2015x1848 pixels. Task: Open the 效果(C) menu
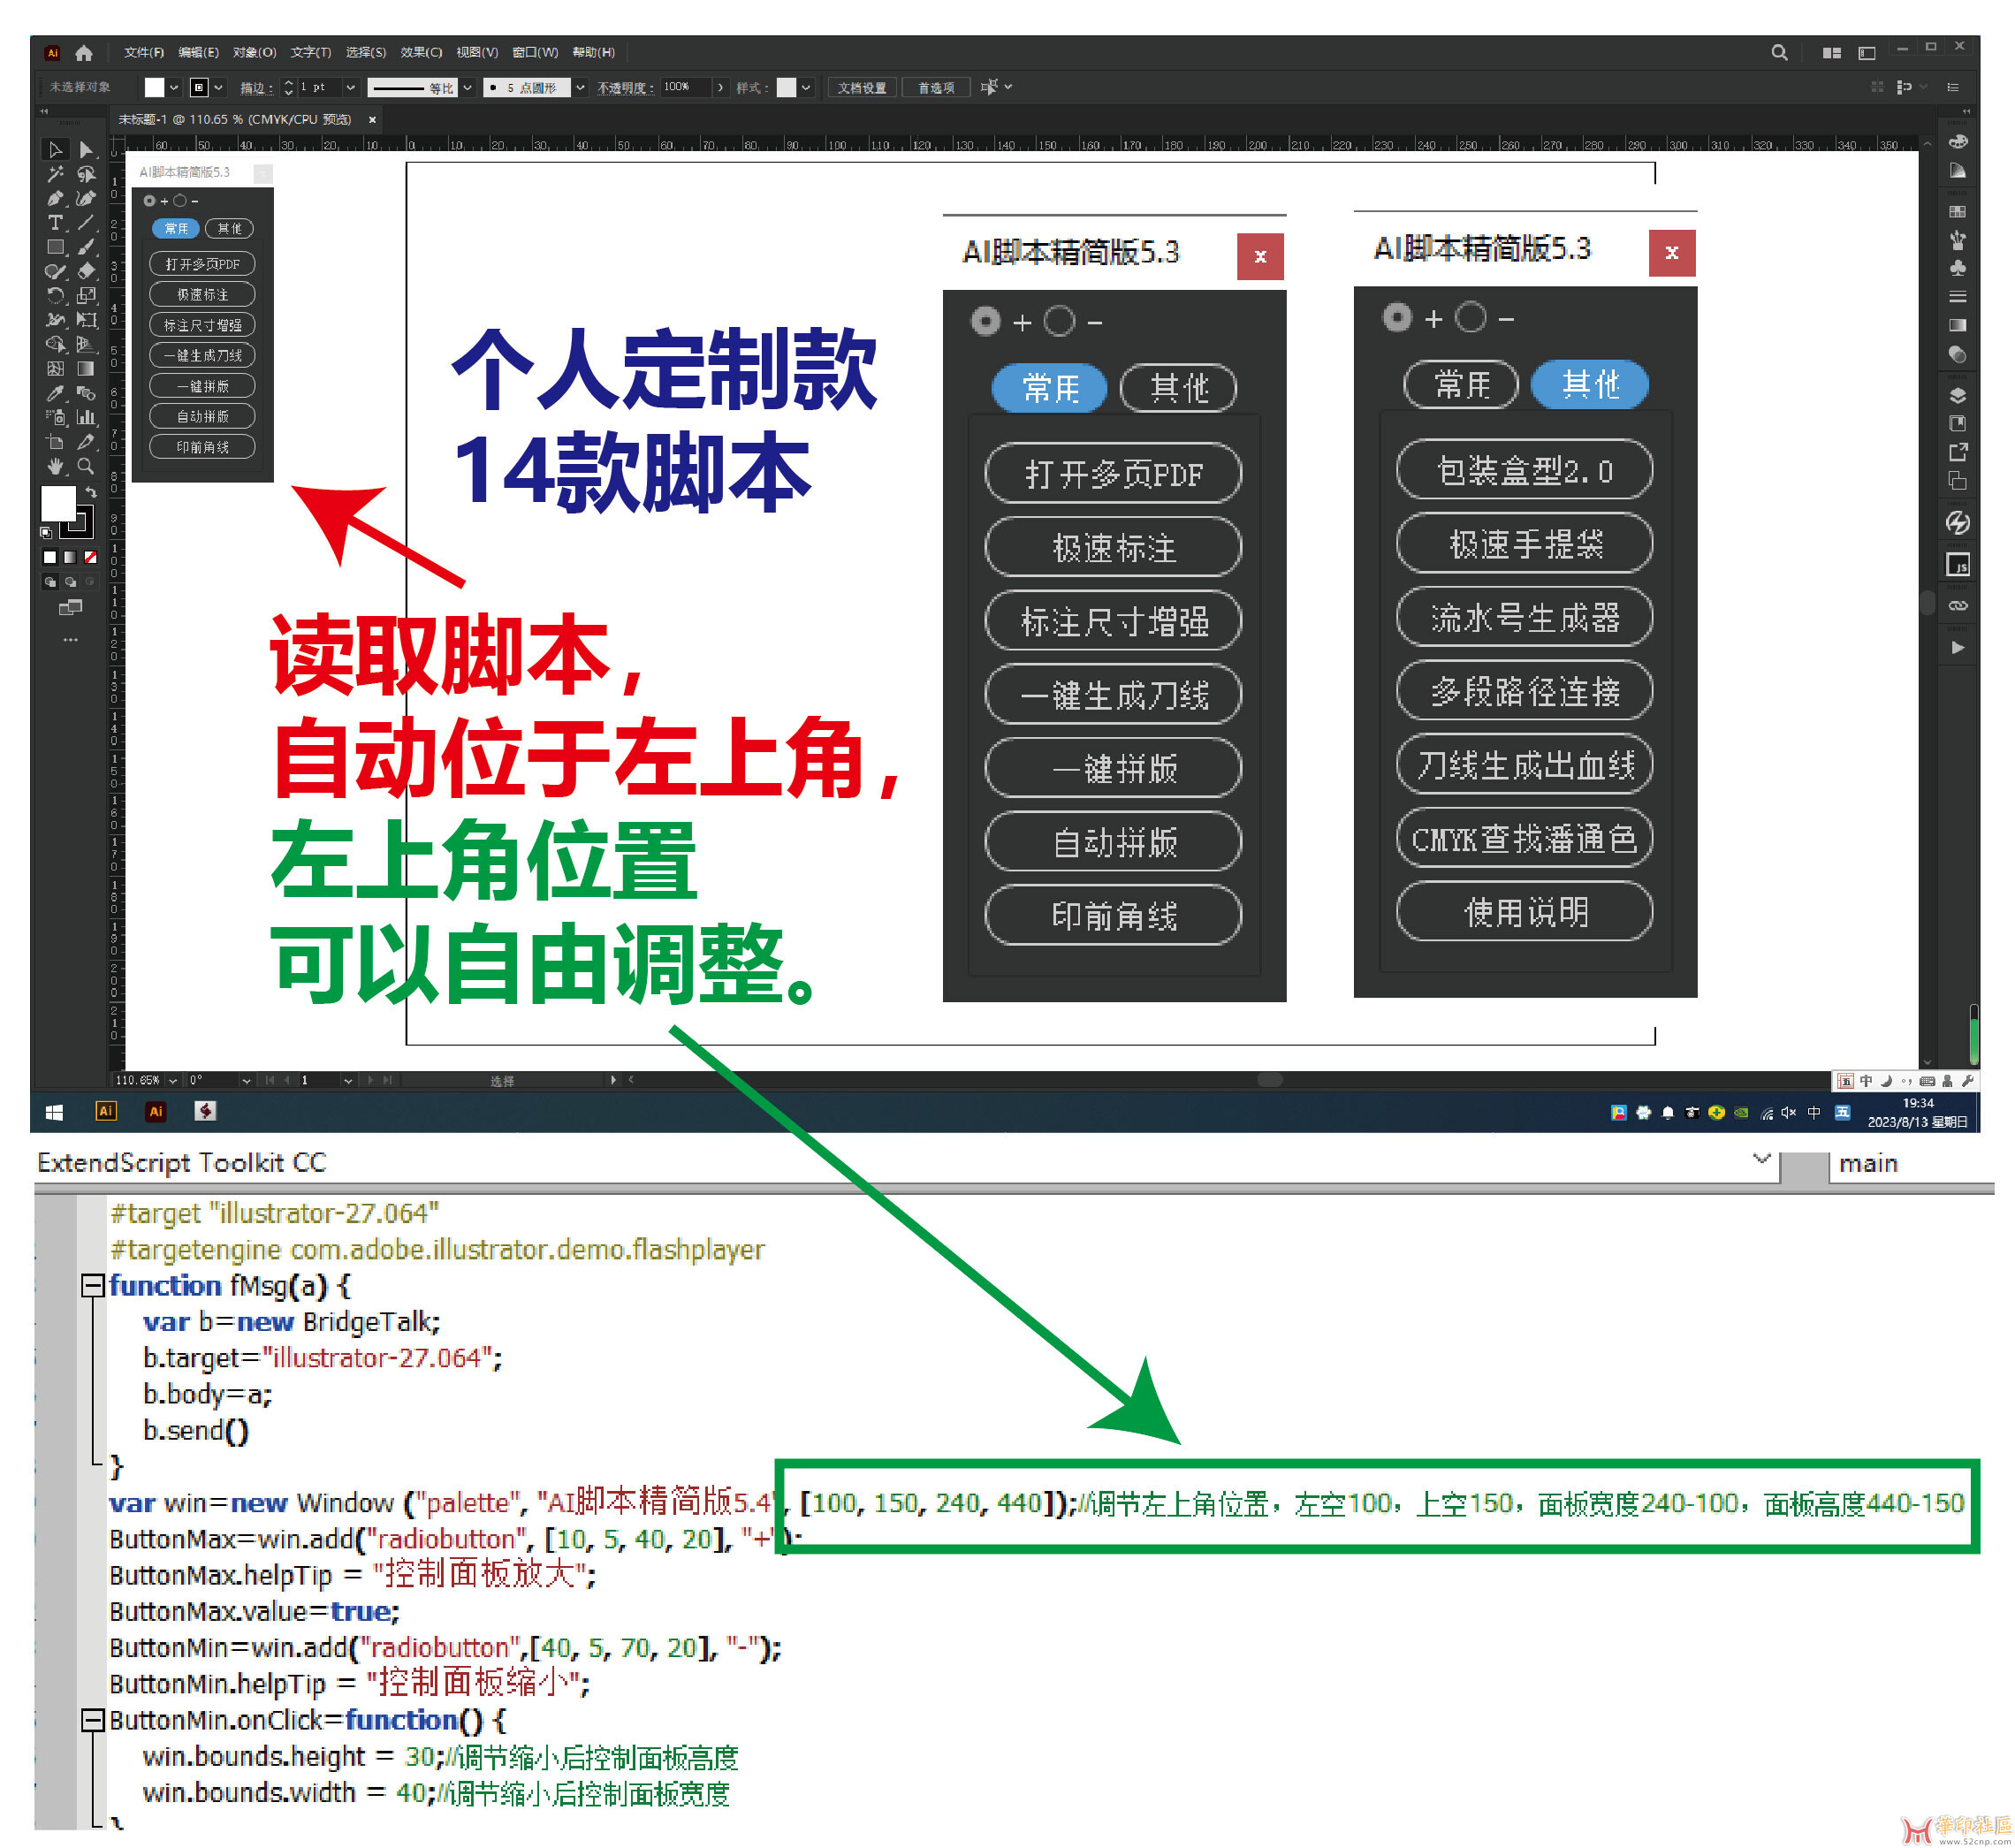click(421, 53)
